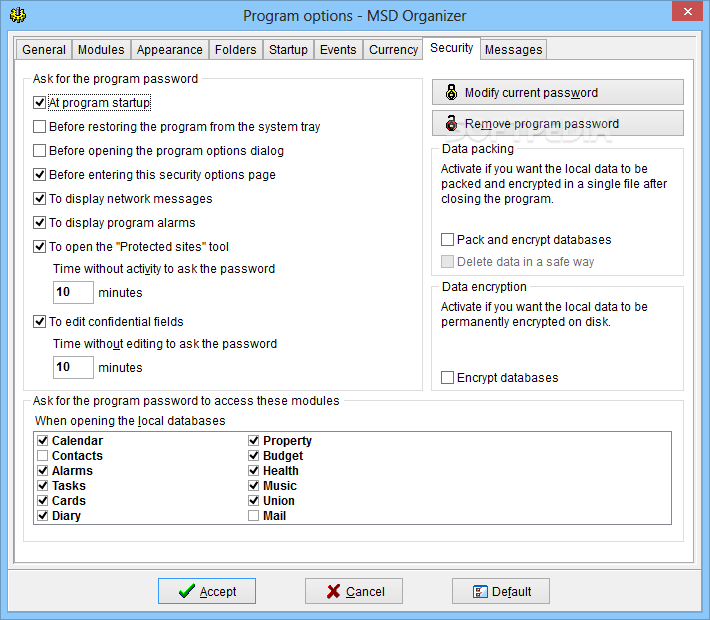
Task: Open the Modules tab
Action: [101, 49]
